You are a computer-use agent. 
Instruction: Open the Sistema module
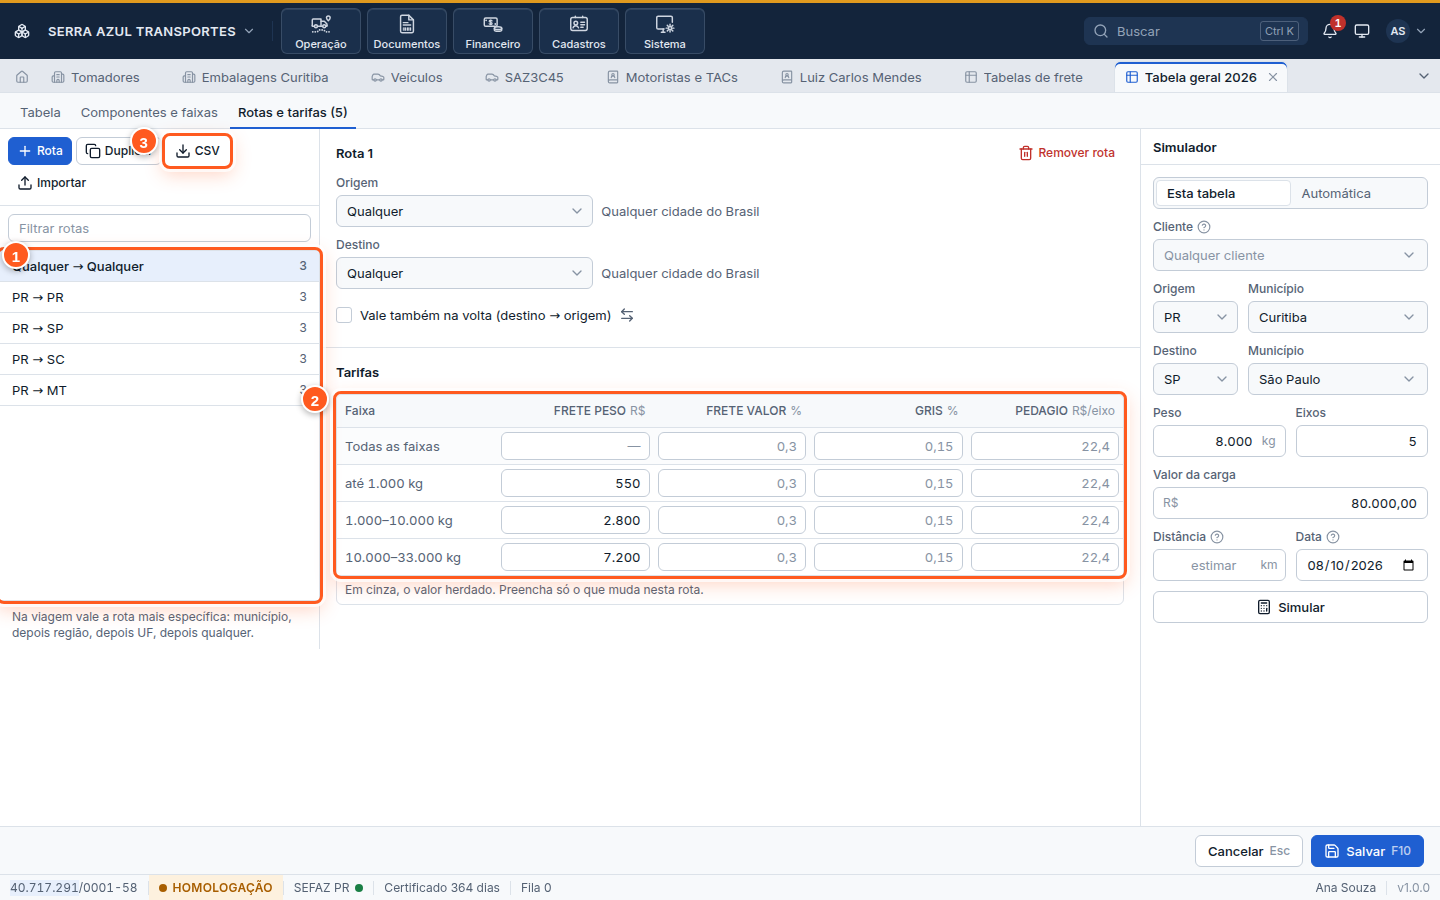pyautogui.click(x=665, y=31)
